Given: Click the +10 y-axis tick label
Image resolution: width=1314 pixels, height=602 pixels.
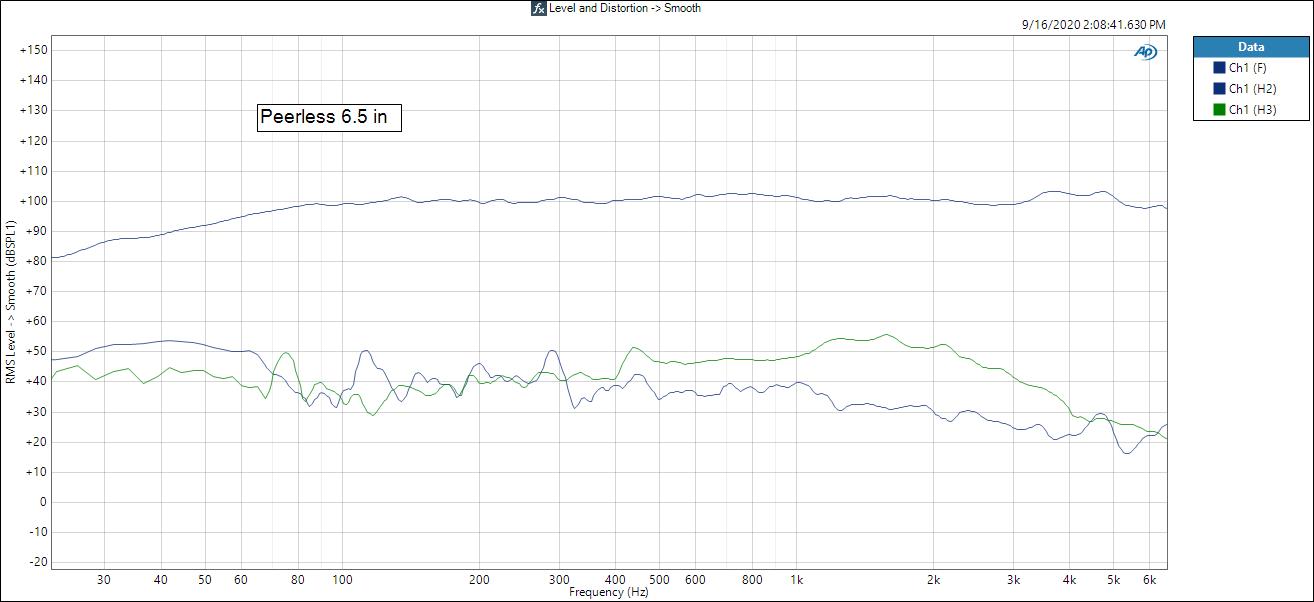Looking at the screenshot, I should 36,472.
